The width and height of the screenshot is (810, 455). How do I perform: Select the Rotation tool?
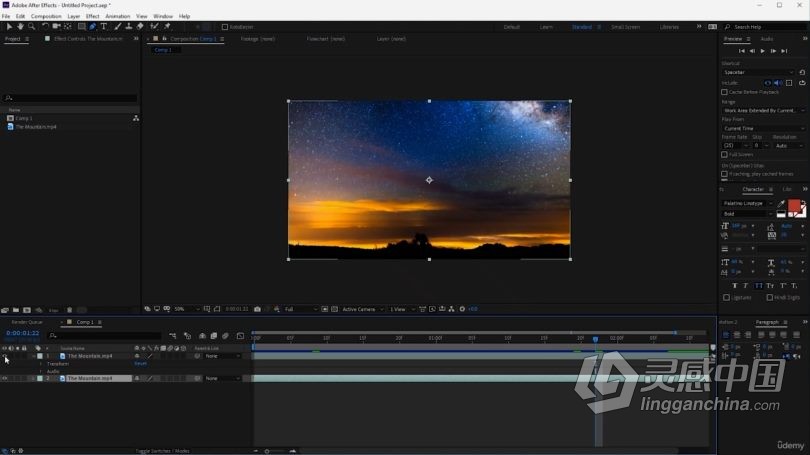pos(45,26)
